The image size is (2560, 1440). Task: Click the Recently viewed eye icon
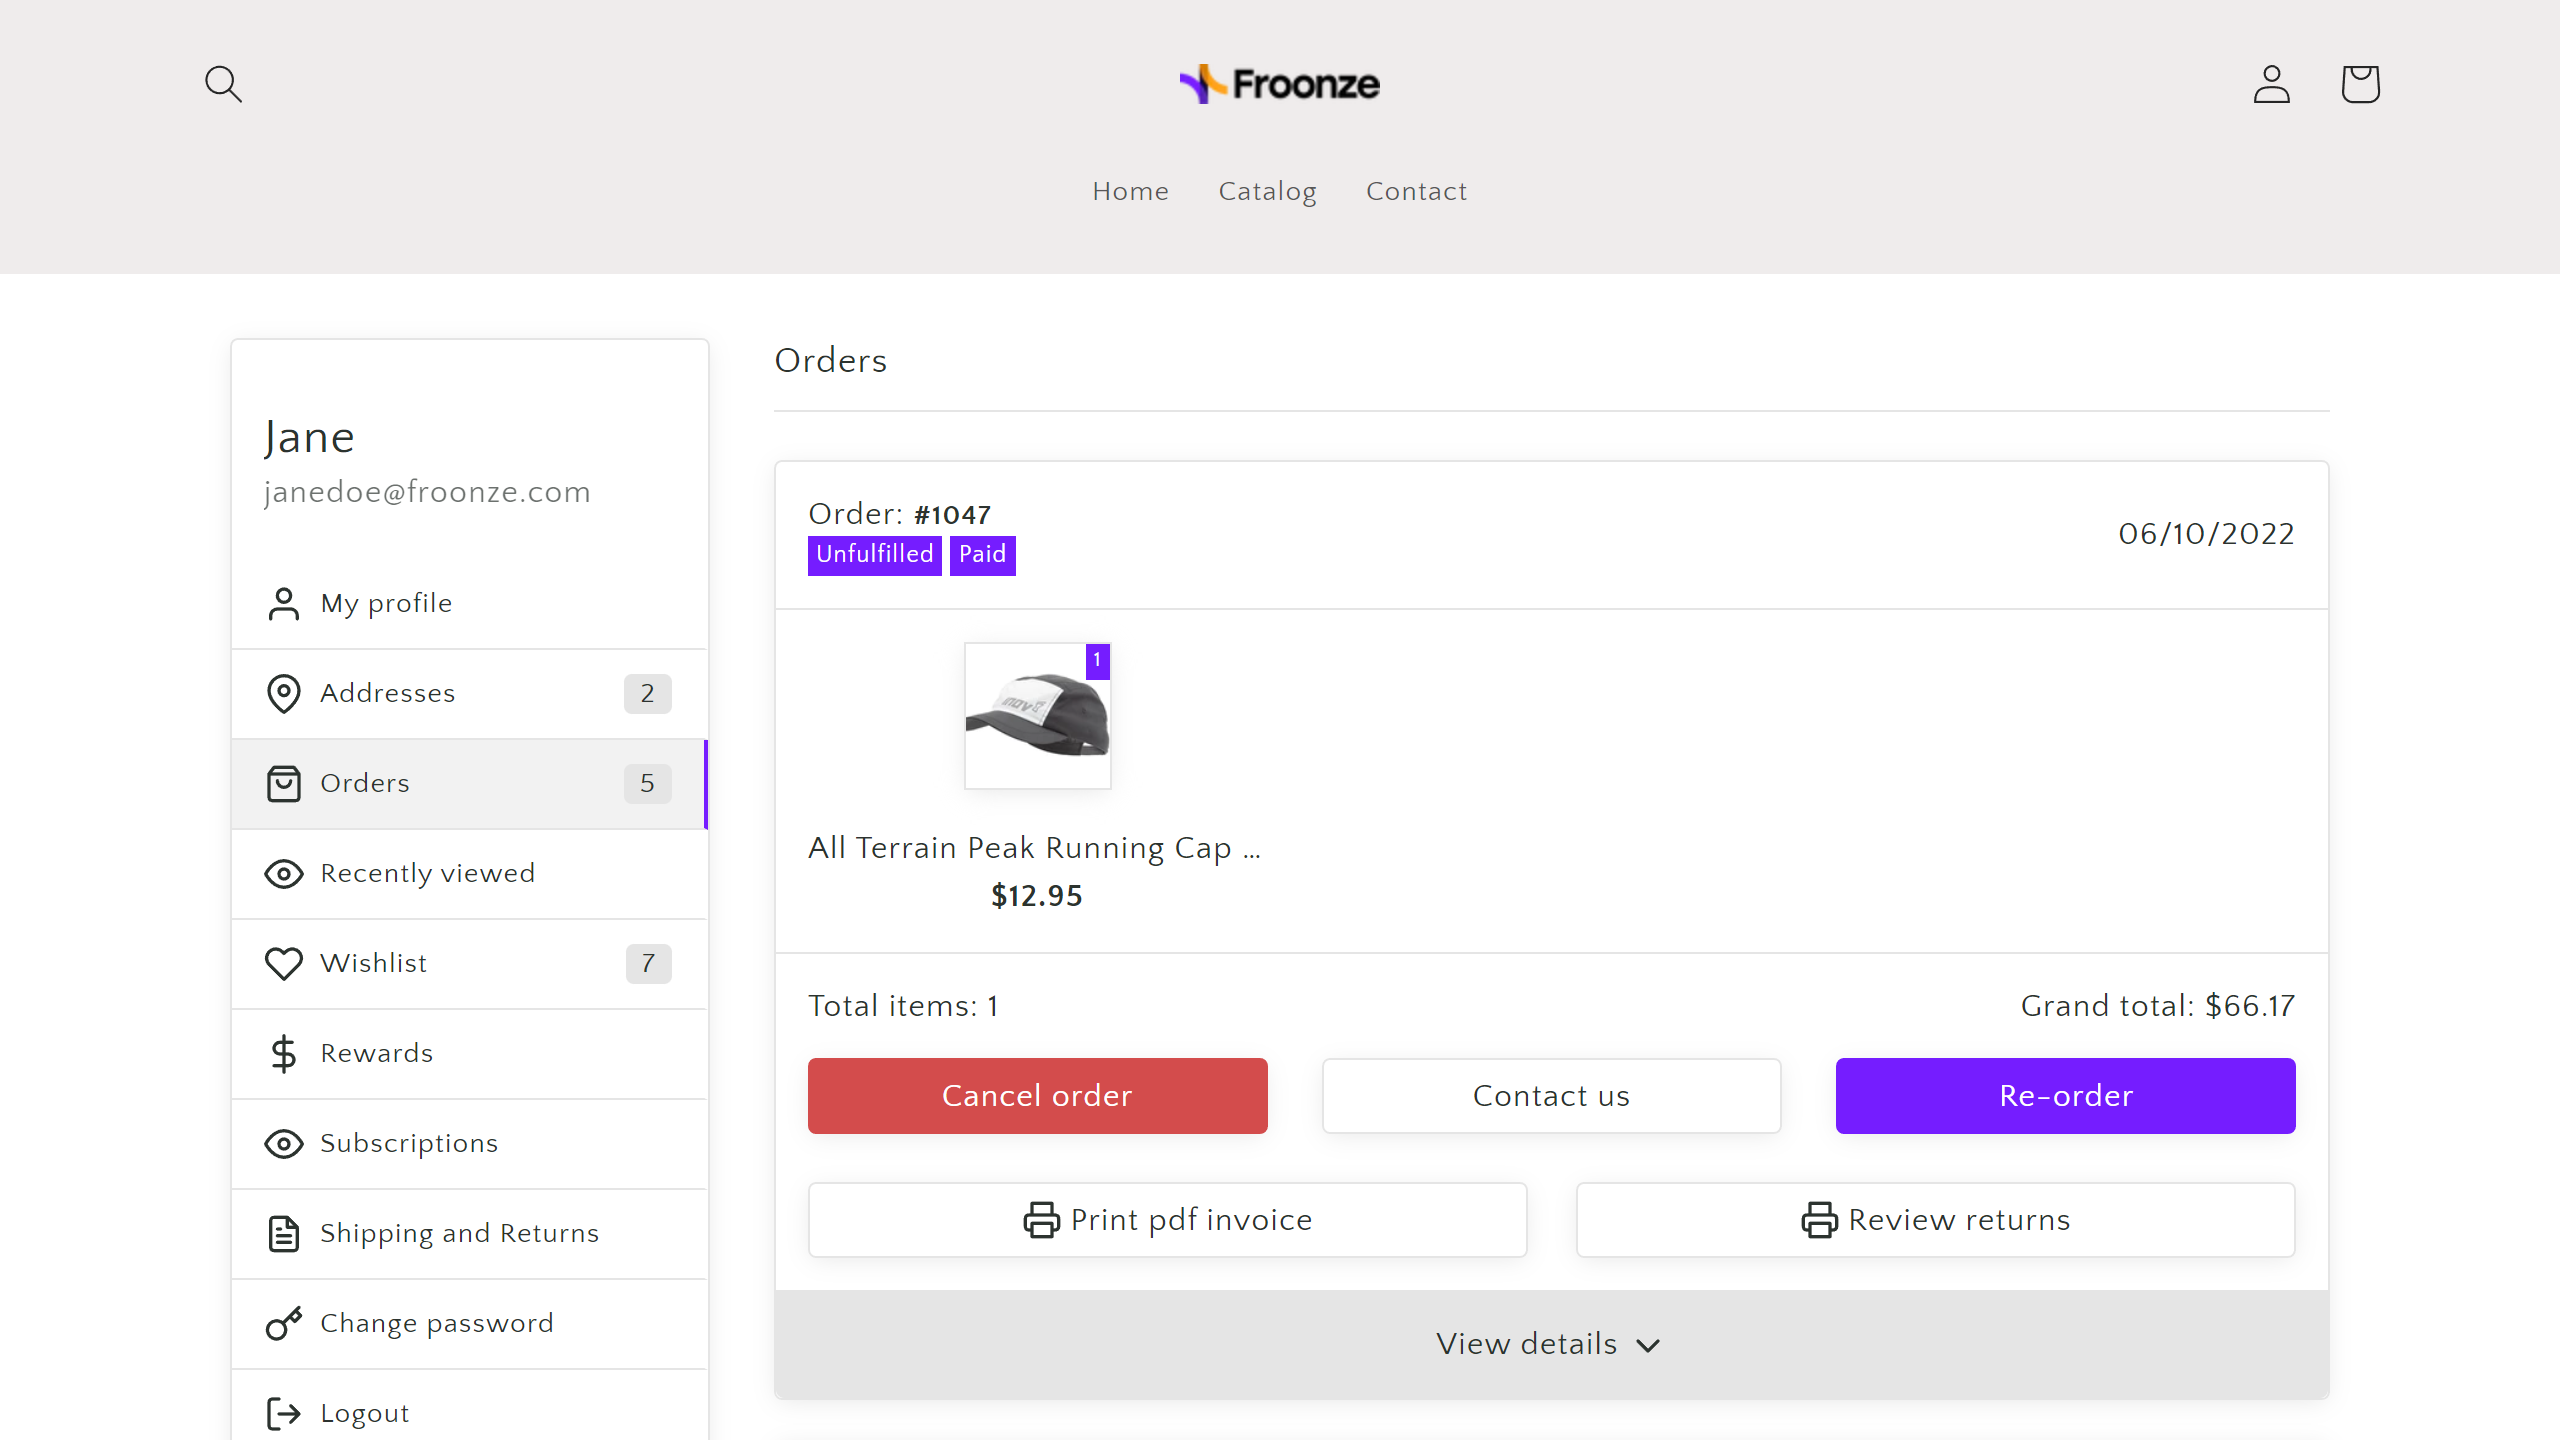(284, 874)
